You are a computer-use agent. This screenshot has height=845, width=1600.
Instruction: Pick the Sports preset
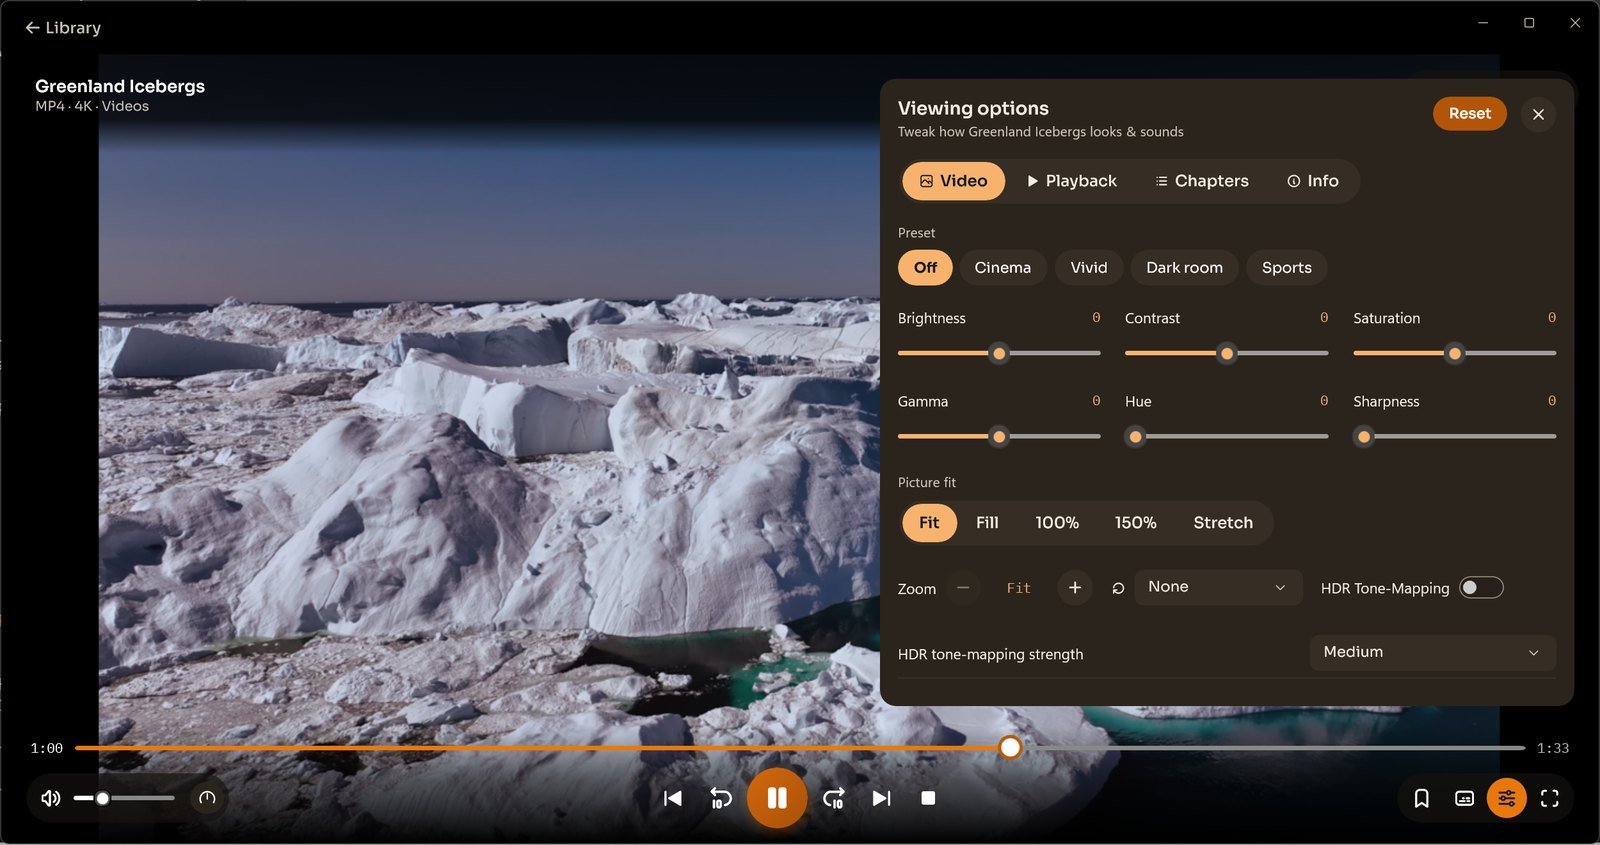click(1287, 268)
